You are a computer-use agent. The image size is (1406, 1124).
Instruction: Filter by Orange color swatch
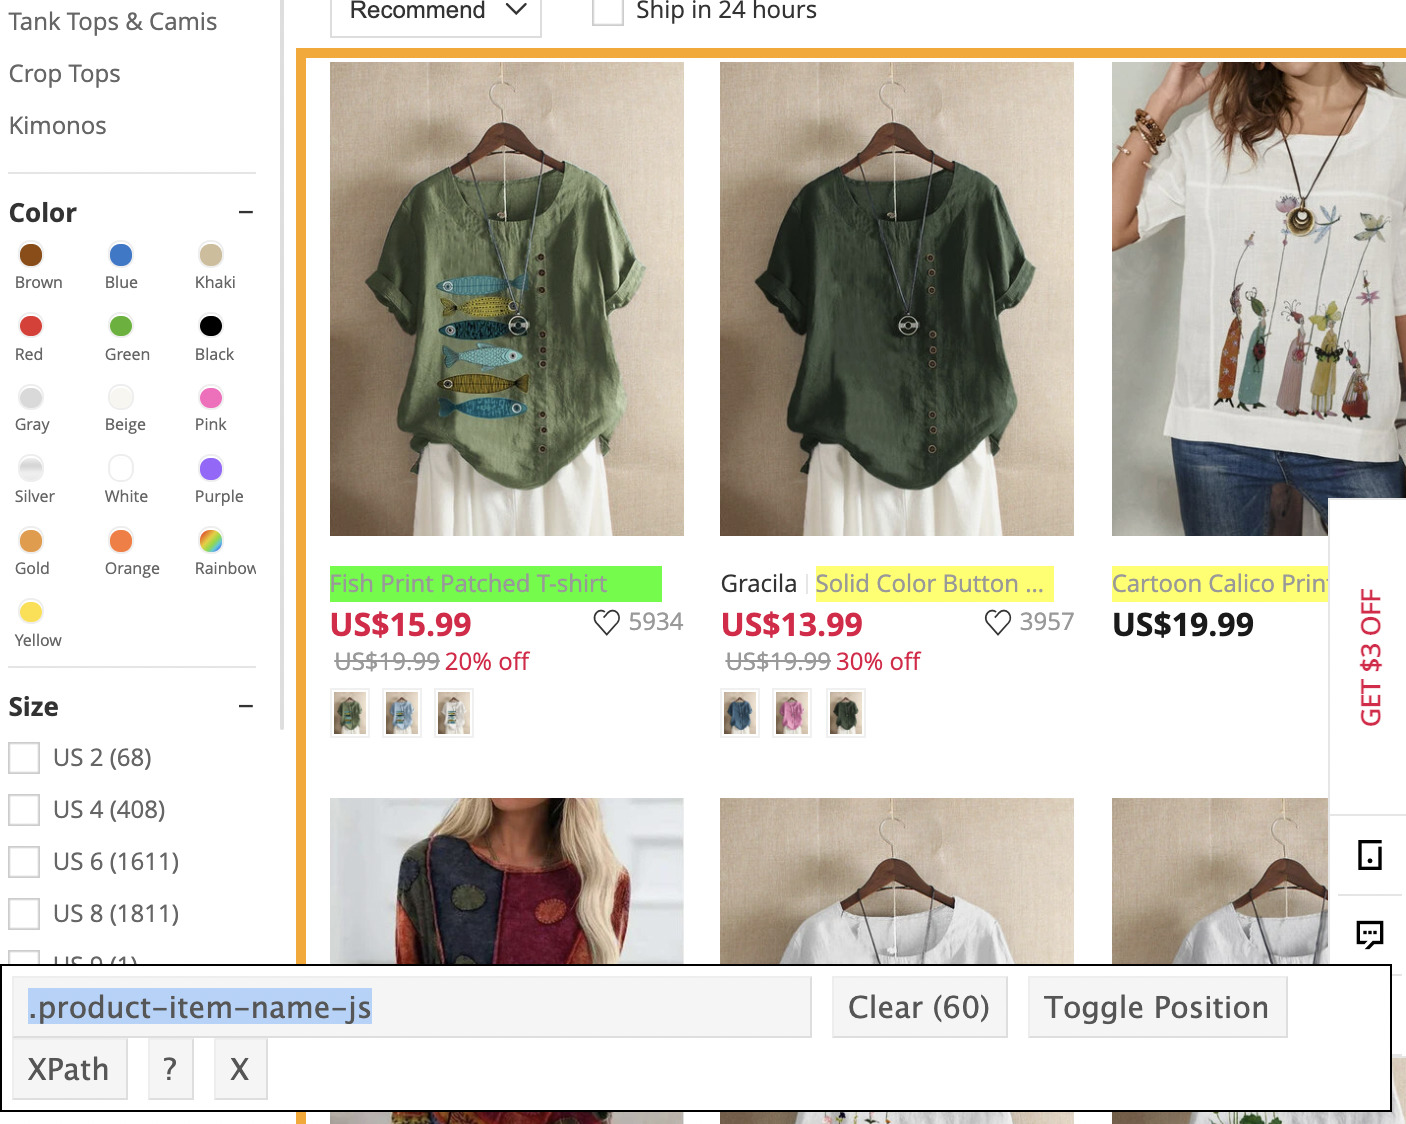pos(121,541)
